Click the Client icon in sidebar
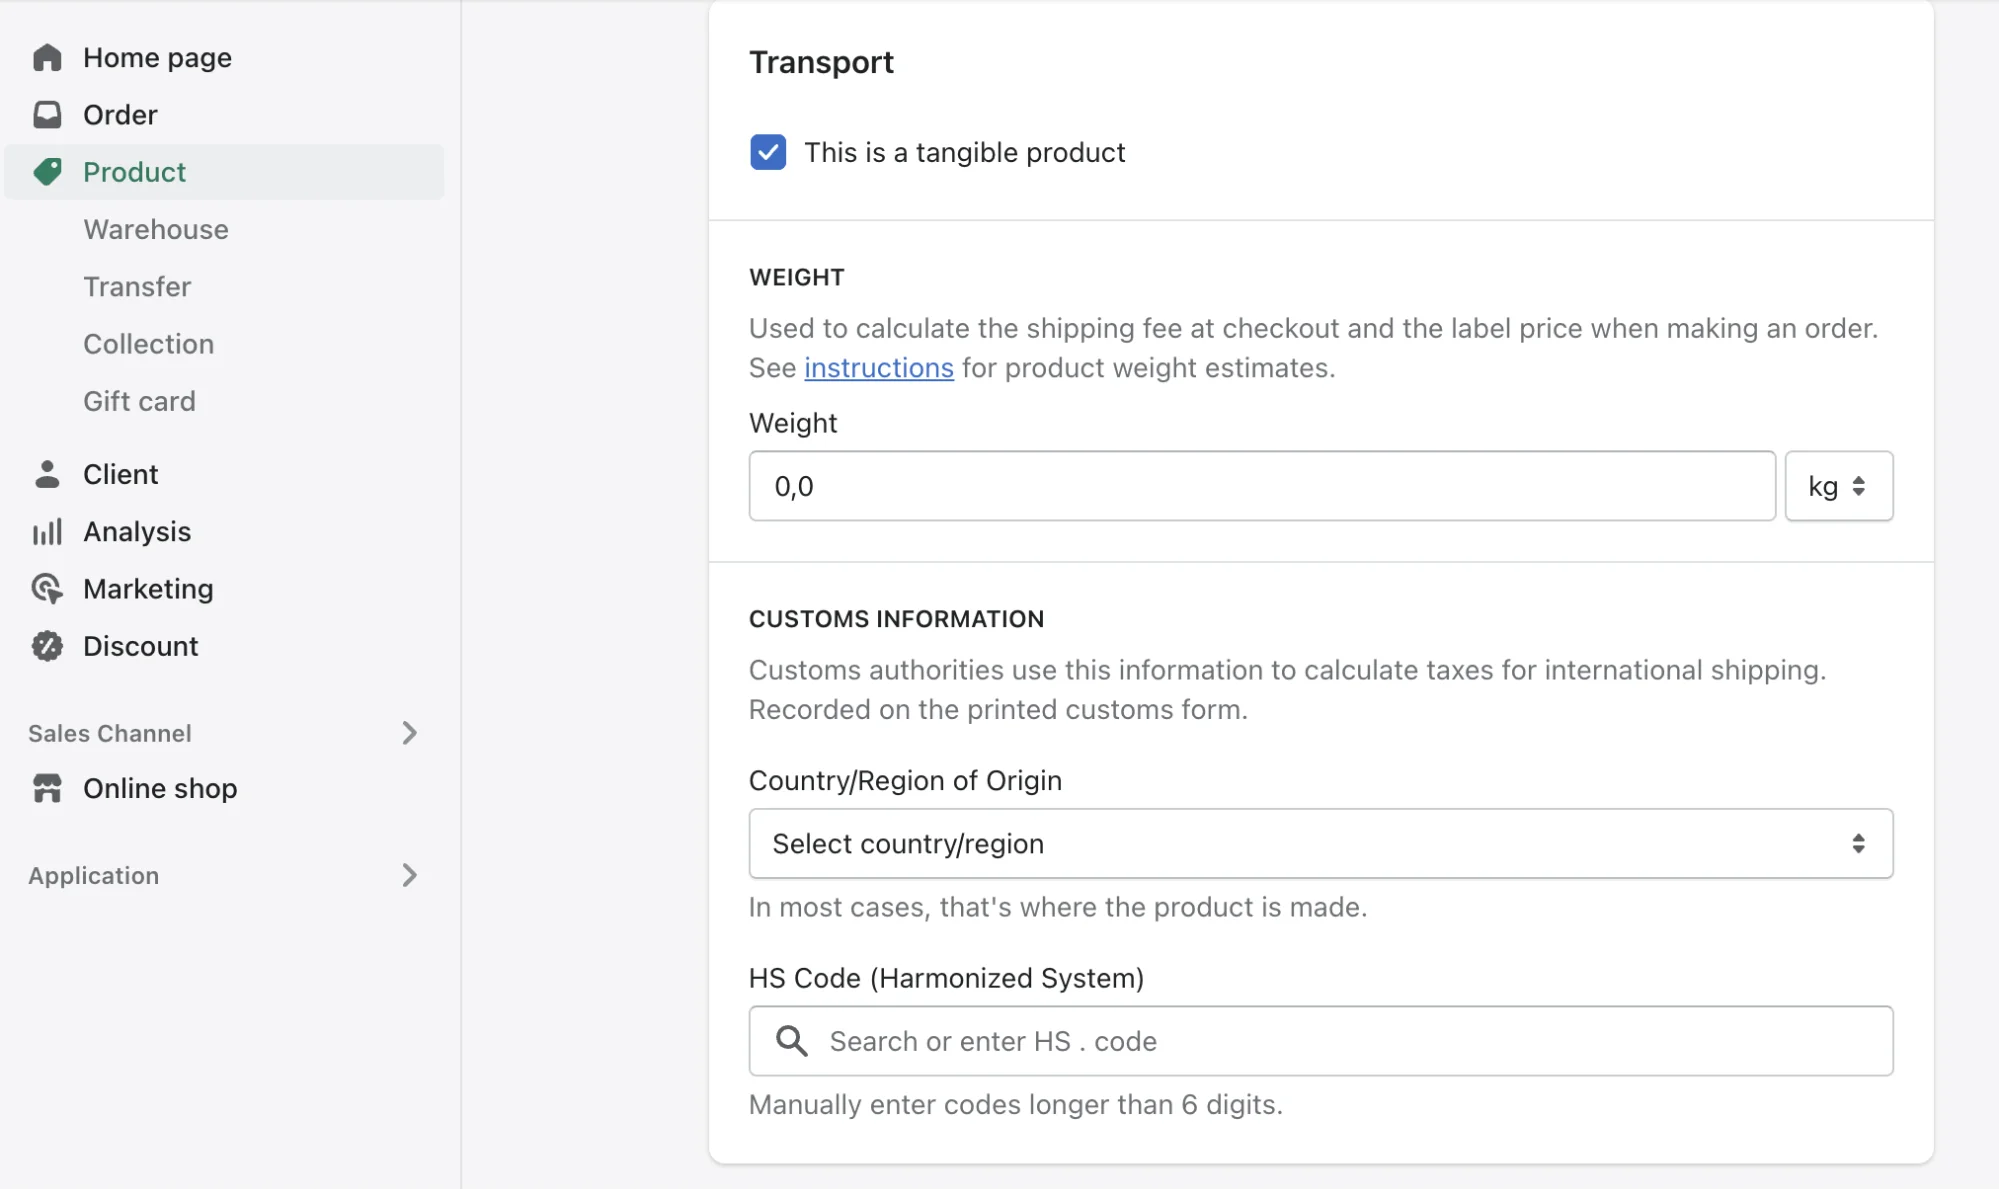 pos(47,472)
